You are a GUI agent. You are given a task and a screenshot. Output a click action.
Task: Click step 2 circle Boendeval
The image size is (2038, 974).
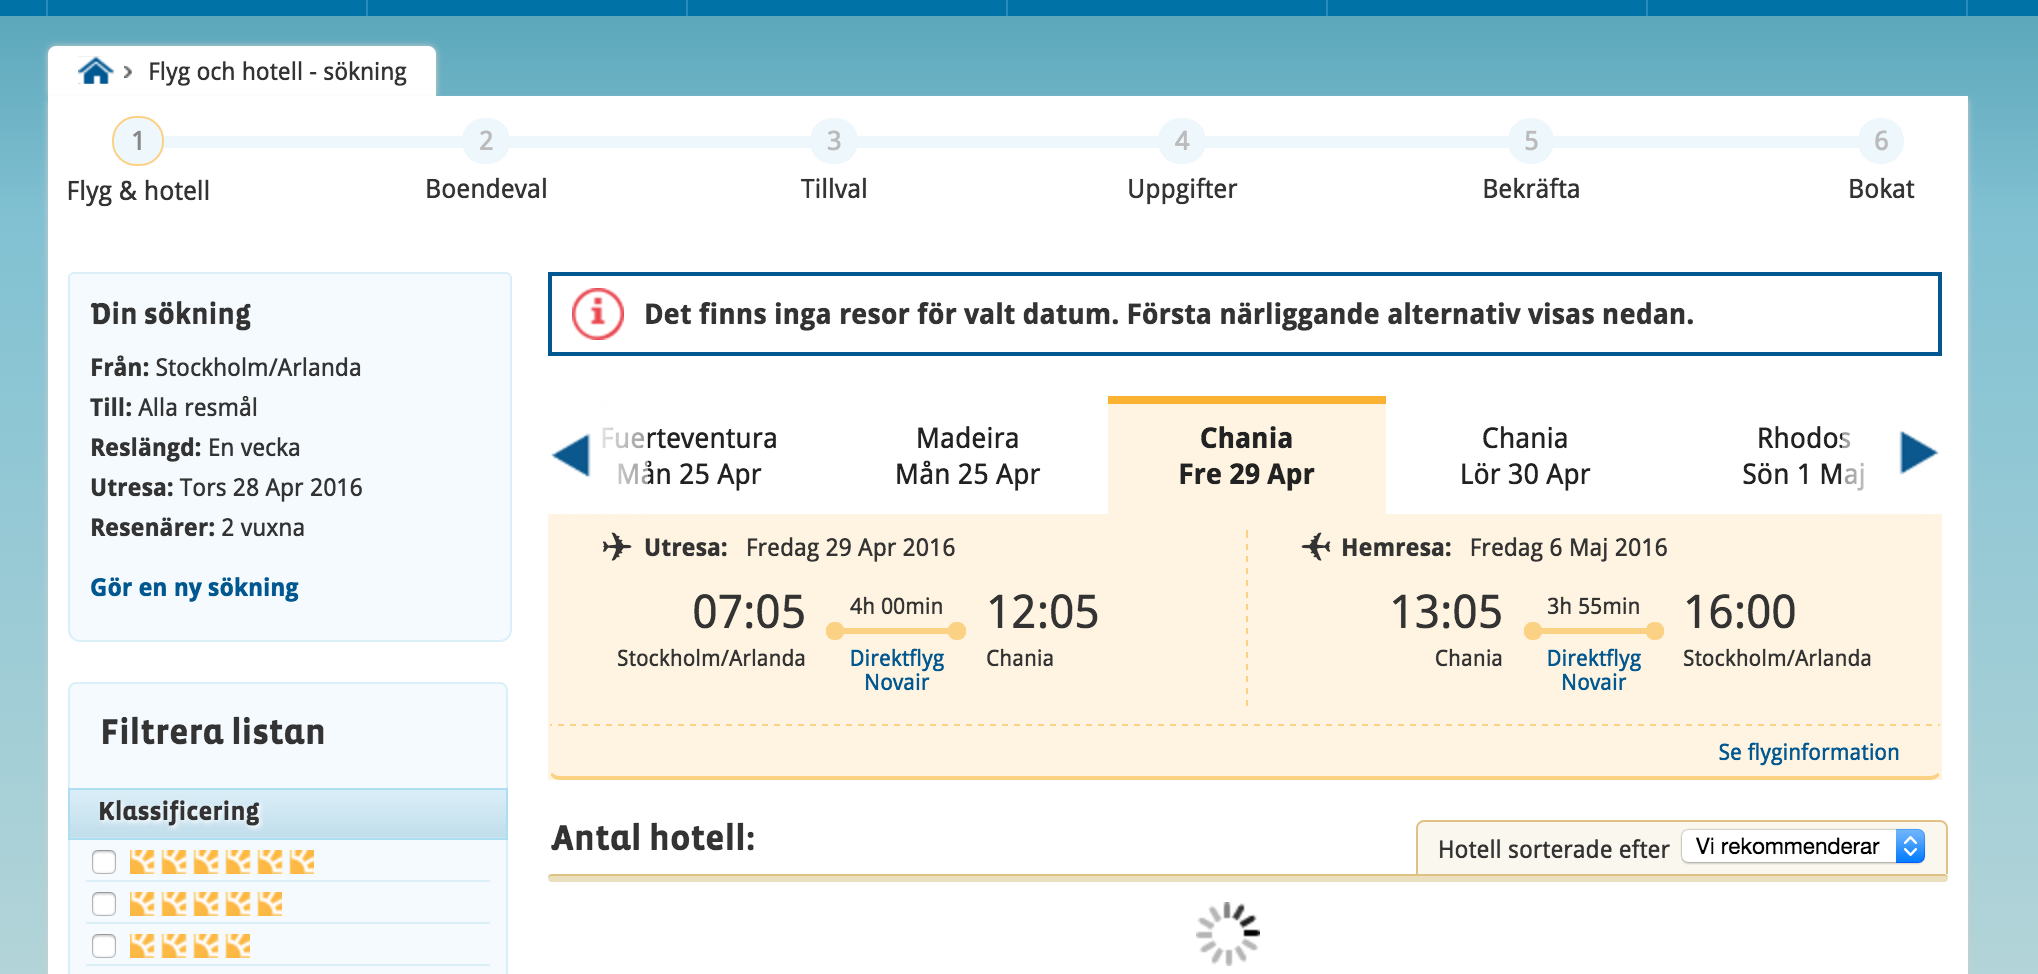click(x=485, y=141)
